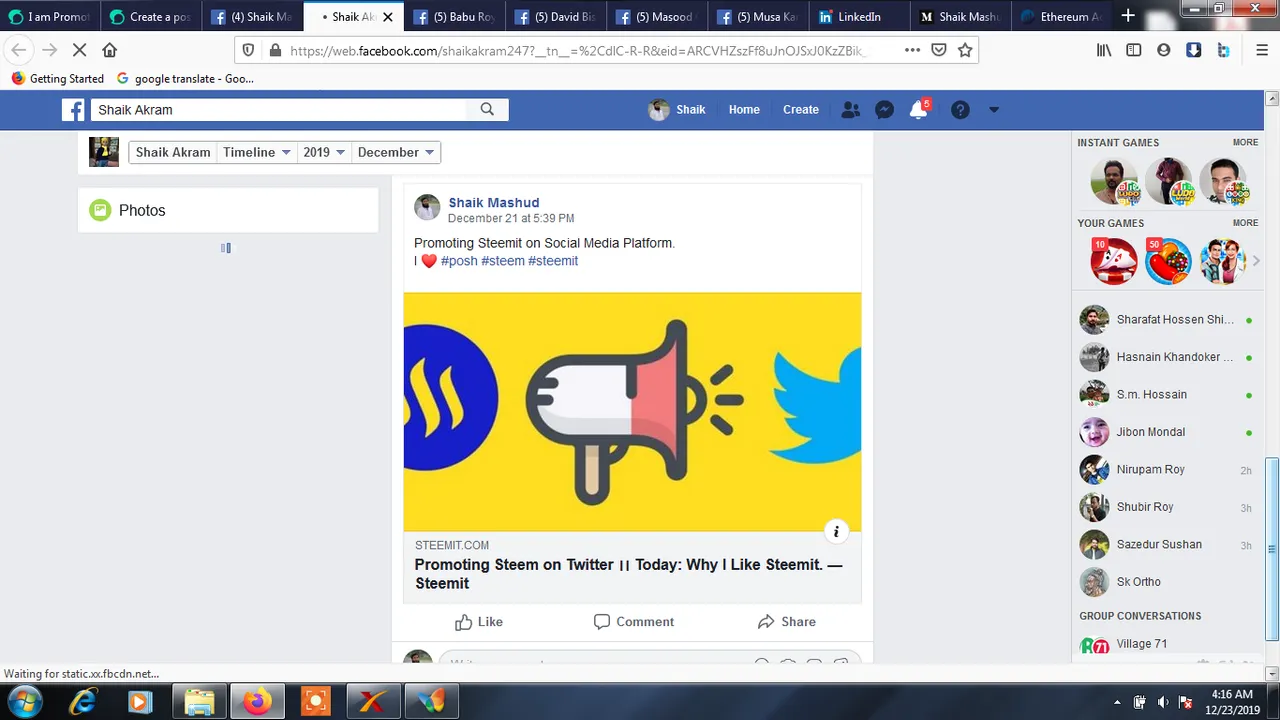1280x720 pixels.
Task: Open the Timeline dropdown
Action: pos(256,152)
